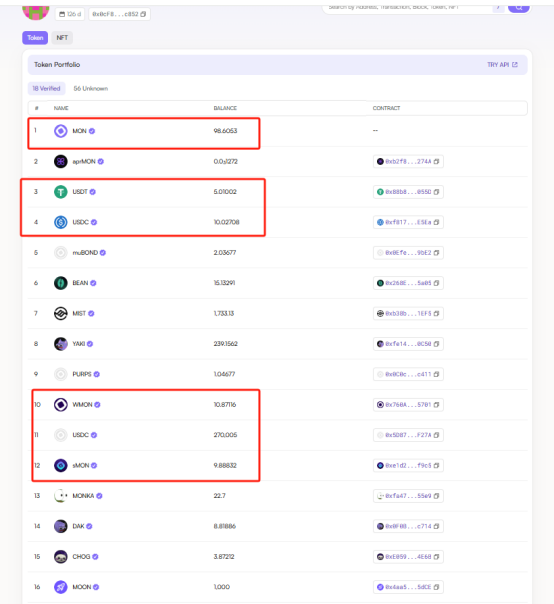Click the muBOND token name
This screenshot has width=554, height=604.
(x=85, y=253)
